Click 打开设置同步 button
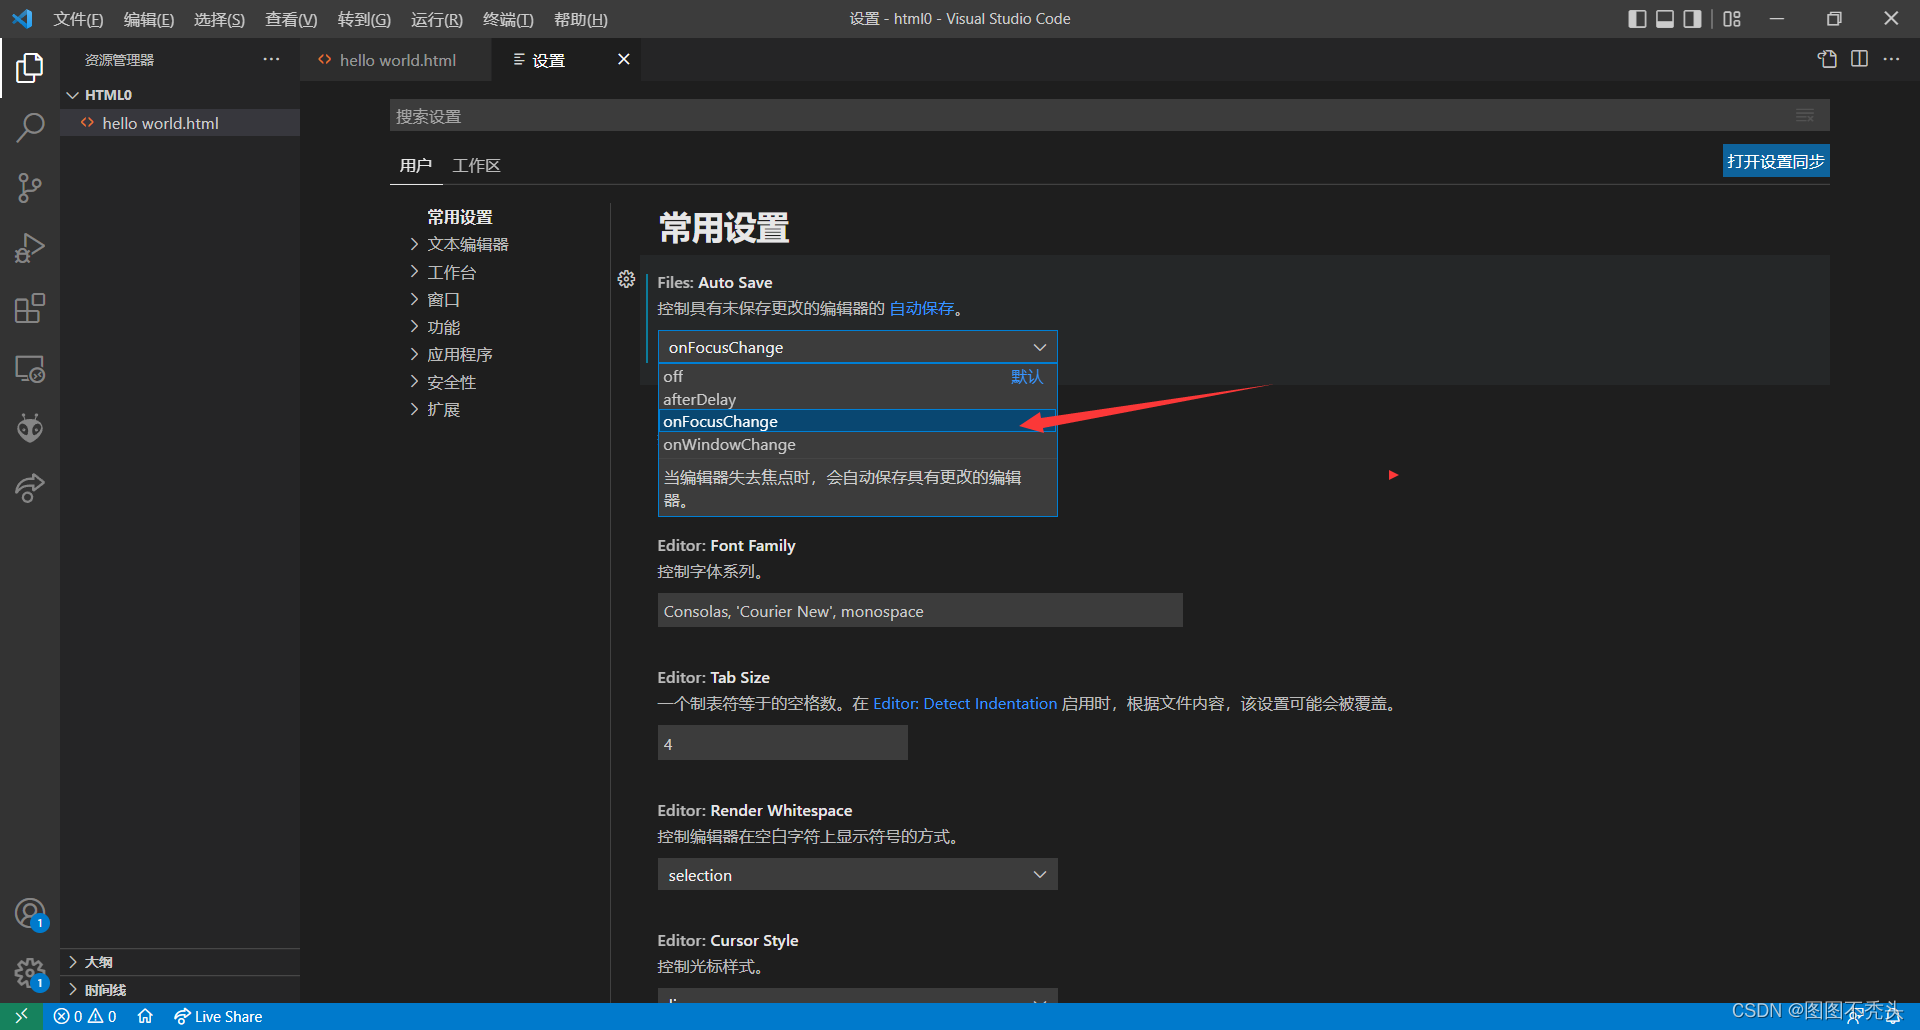1920x1030 pixels. coord(1776,161)
